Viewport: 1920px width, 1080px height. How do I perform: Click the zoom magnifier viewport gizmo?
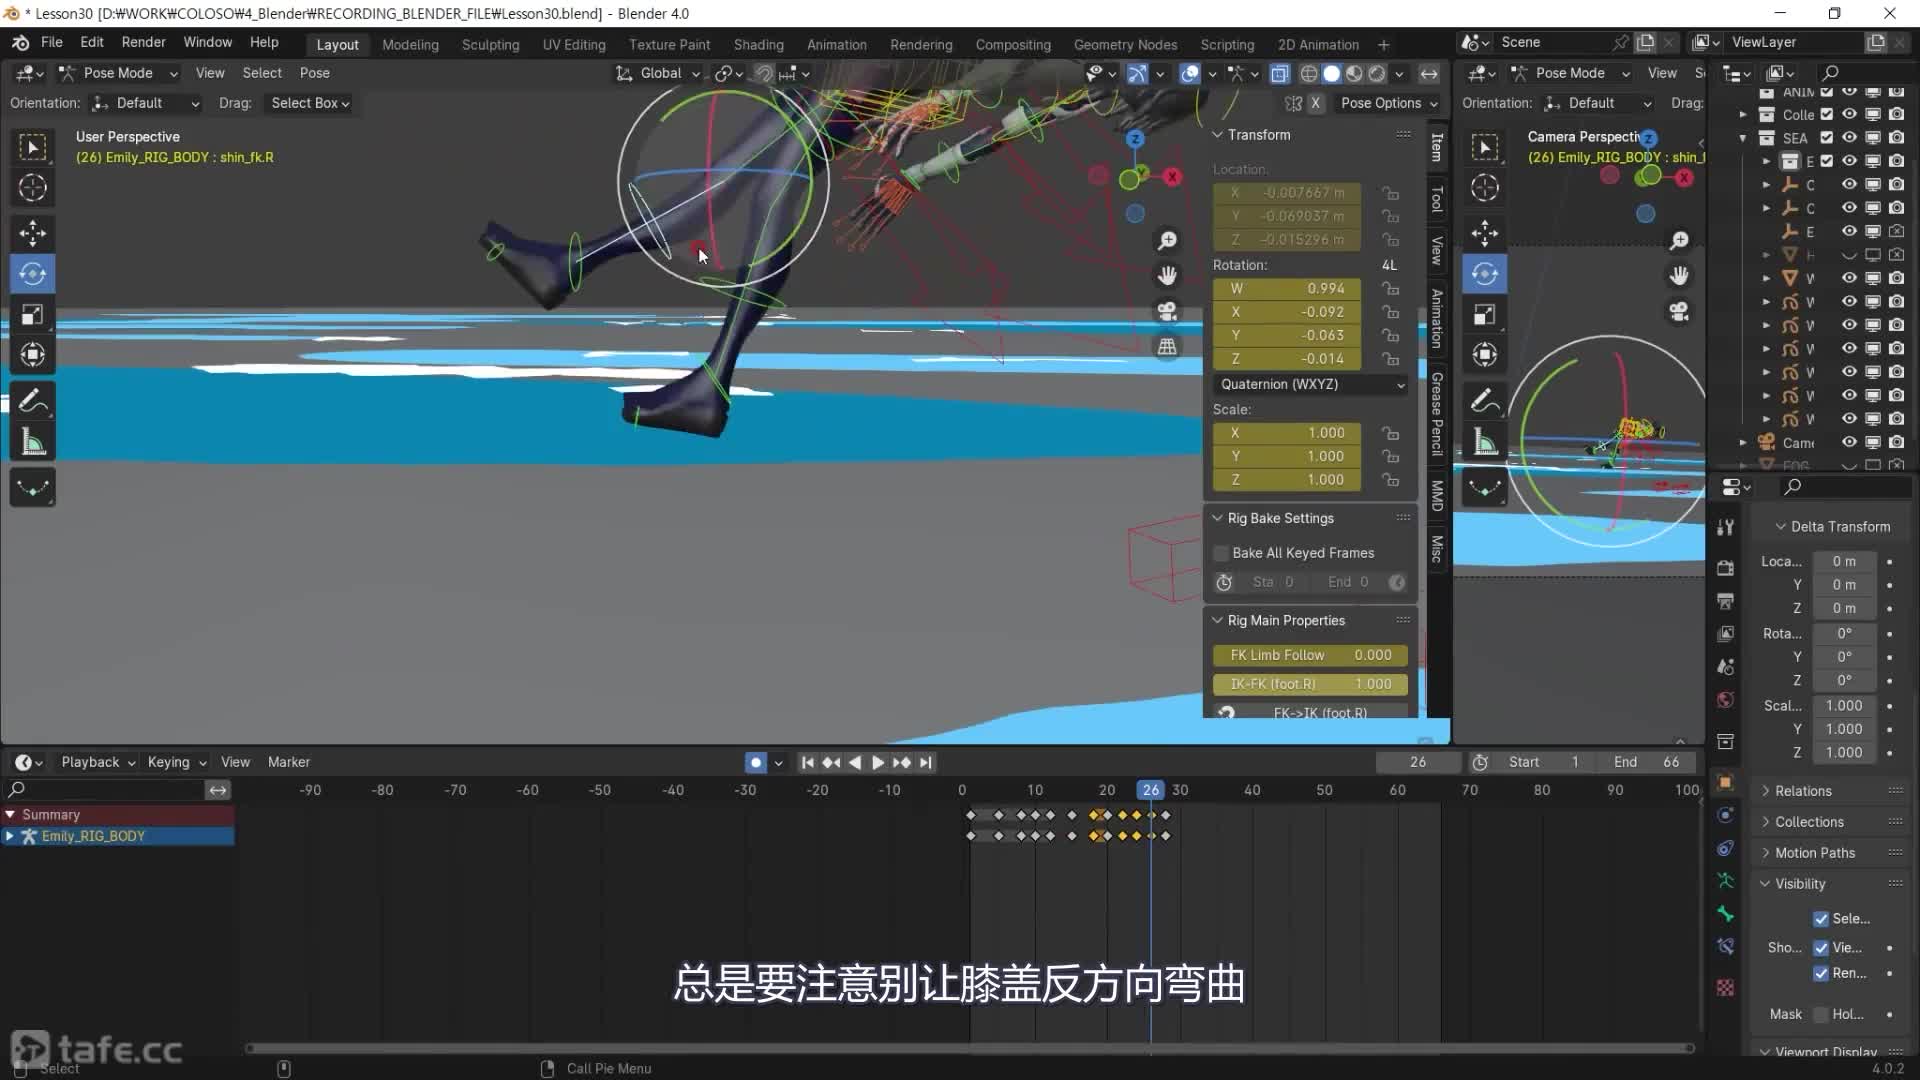(x=1167, y=241)
